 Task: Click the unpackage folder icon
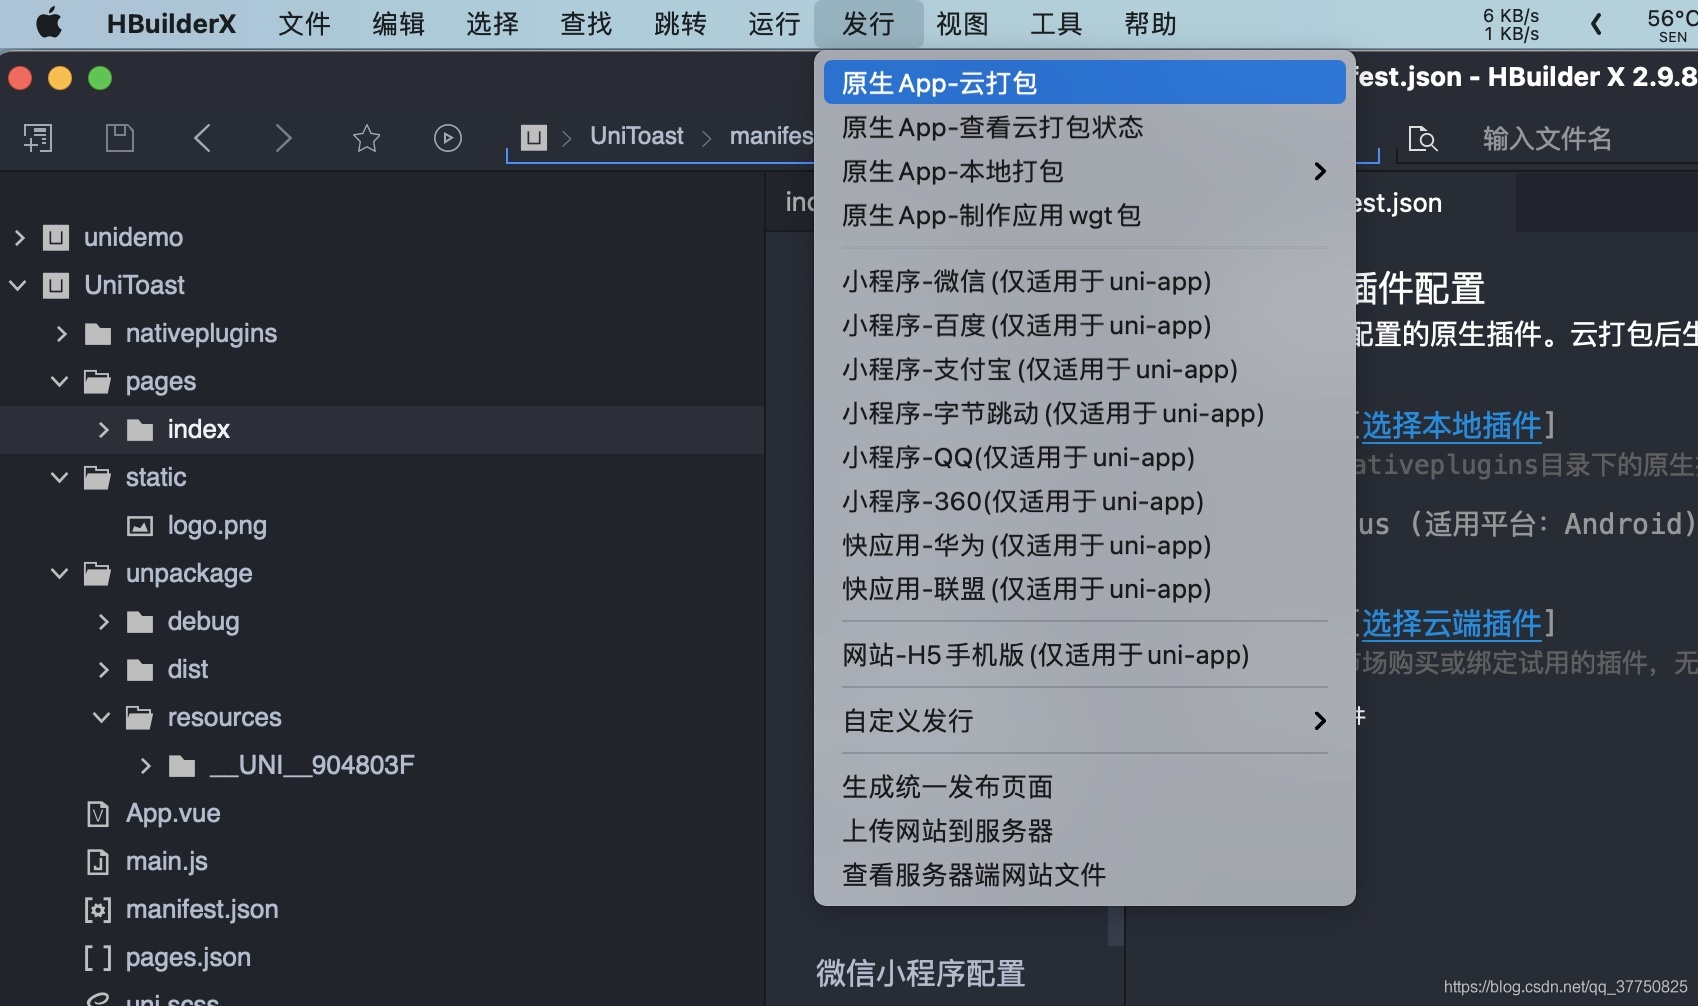98,573
